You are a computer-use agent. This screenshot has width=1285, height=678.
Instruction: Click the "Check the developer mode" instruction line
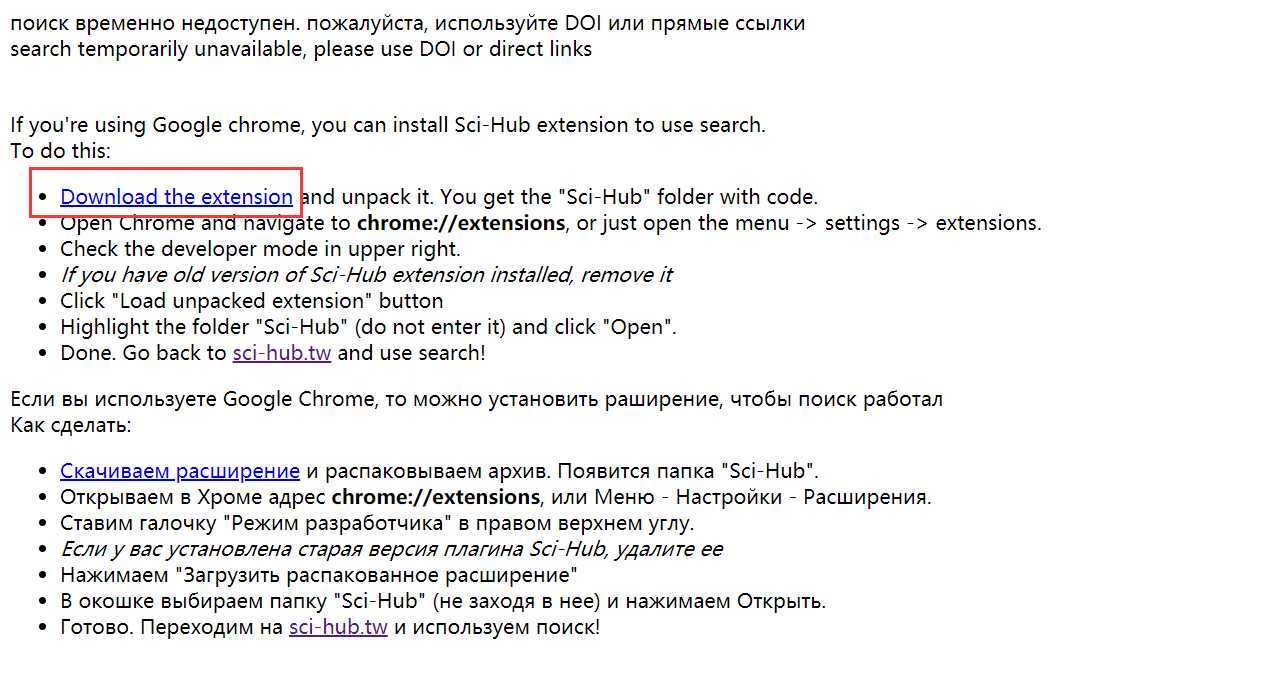[260, 249]
